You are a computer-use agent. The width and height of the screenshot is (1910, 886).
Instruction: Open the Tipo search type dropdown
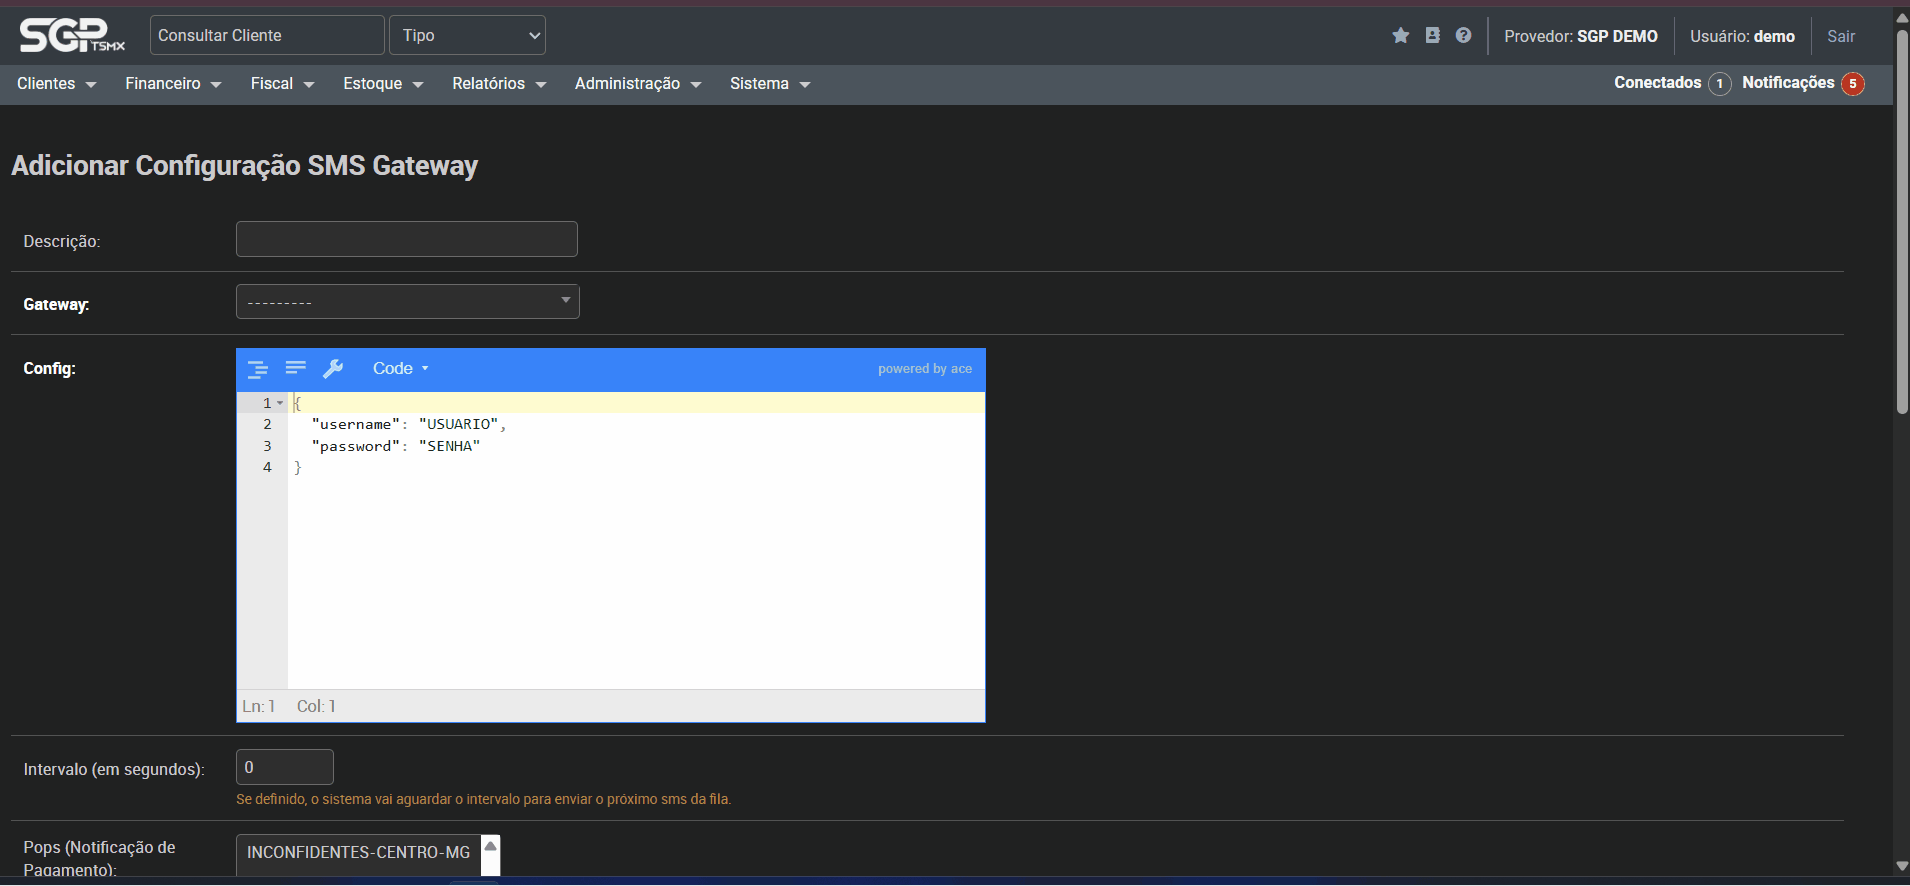pyautogui.click(x=467, y=35)
